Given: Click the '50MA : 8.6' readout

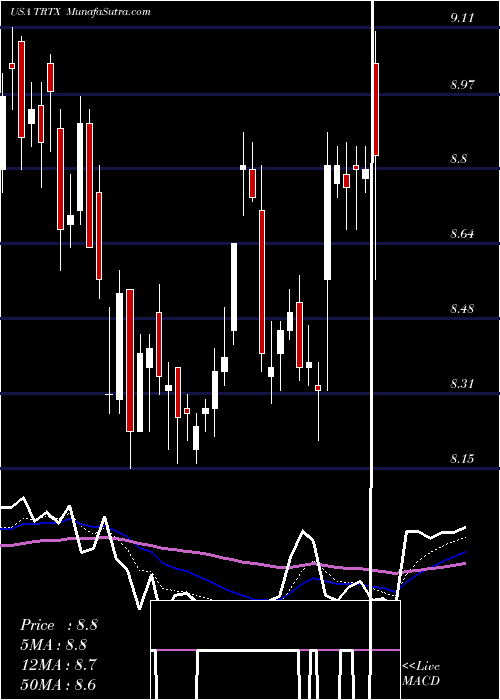Looking at the screenshot, I should pyautogui.click(x=58, y=684).
